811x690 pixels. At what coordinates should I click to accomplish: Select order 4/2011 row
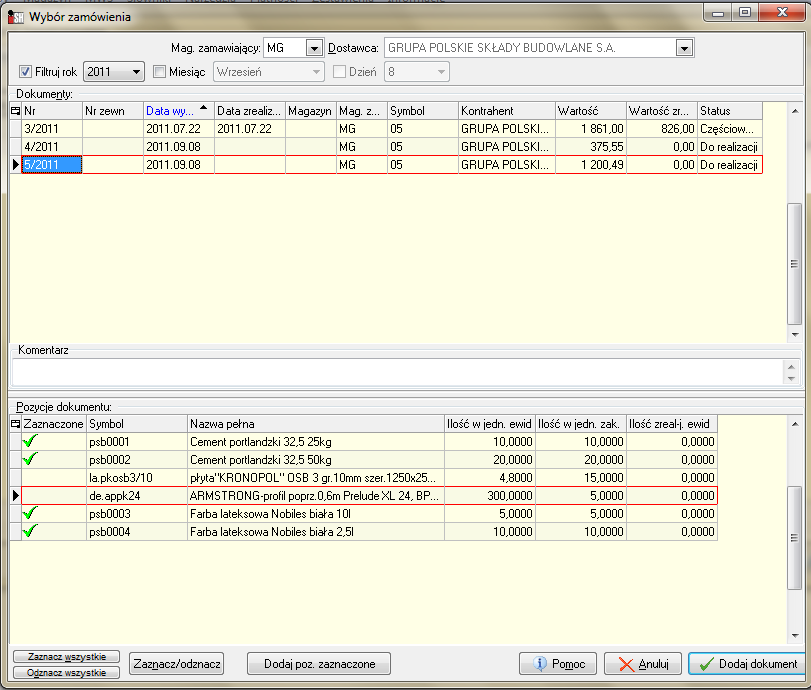(386, 147)
